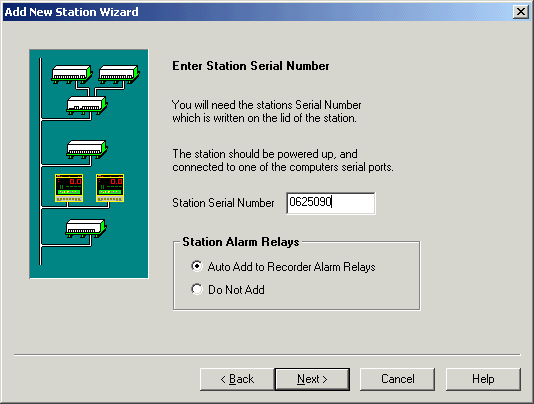Select the Do Not Add option

(x=197, y=289)
